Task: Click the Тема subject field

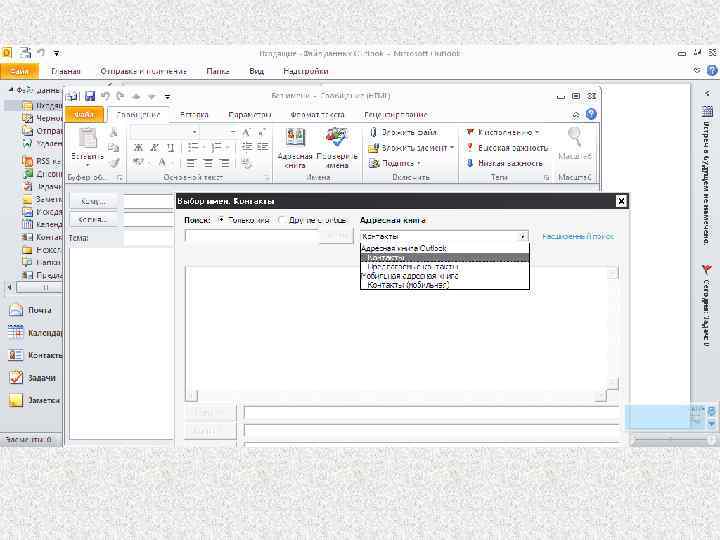Action: click(x=148, y=238)
